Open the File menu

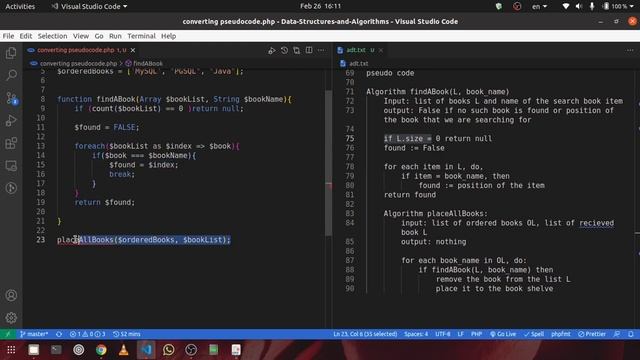pos(8,36)
